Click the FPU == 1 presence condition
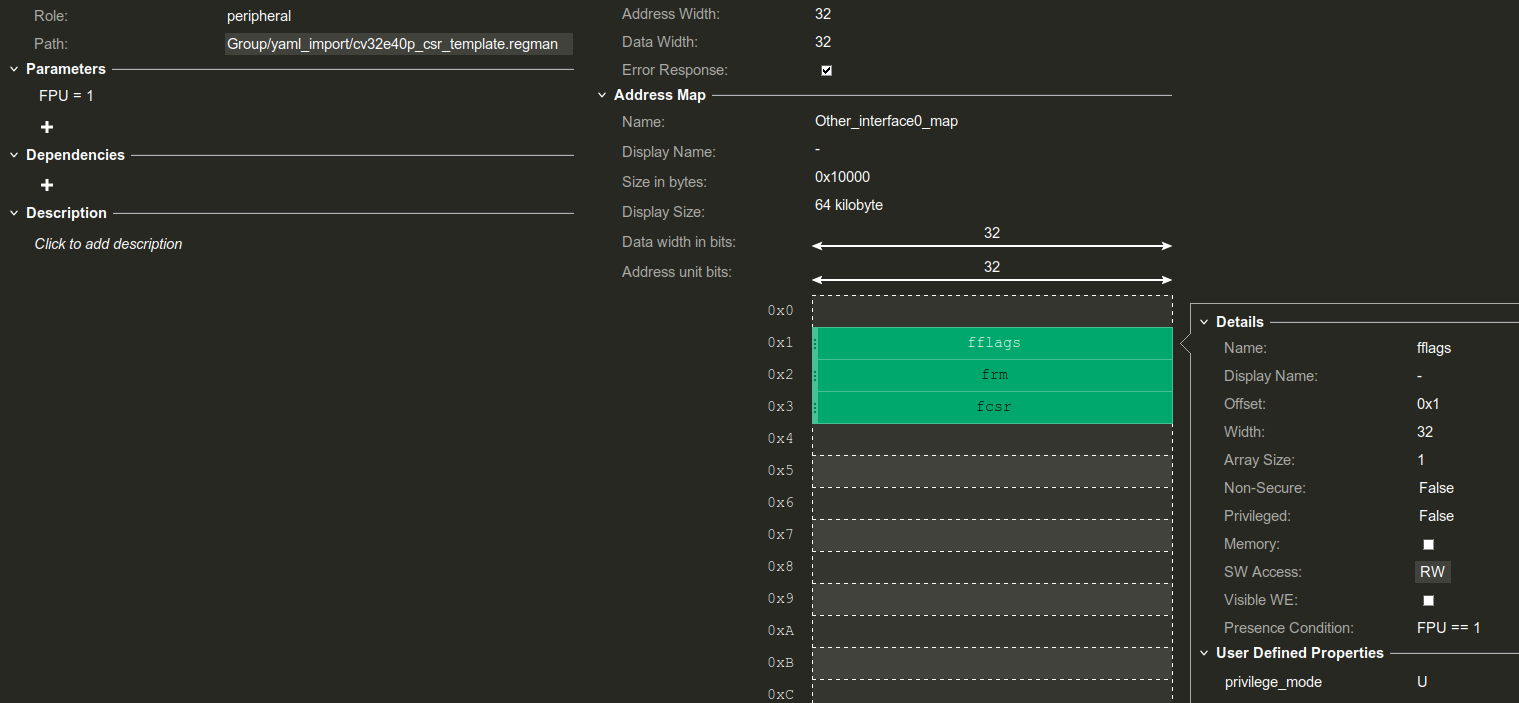The height and width of the screenshot is (703, 1519). 1448,628
